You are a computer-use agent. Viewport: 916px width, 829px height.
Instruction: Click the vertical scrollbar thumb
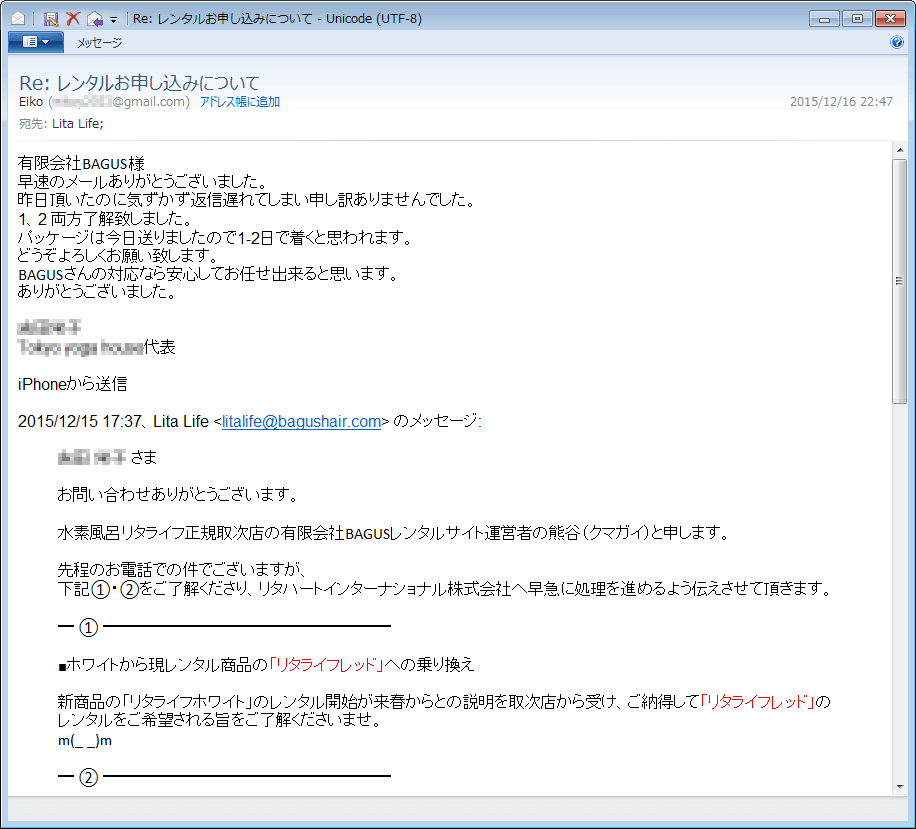coord(900,281)
